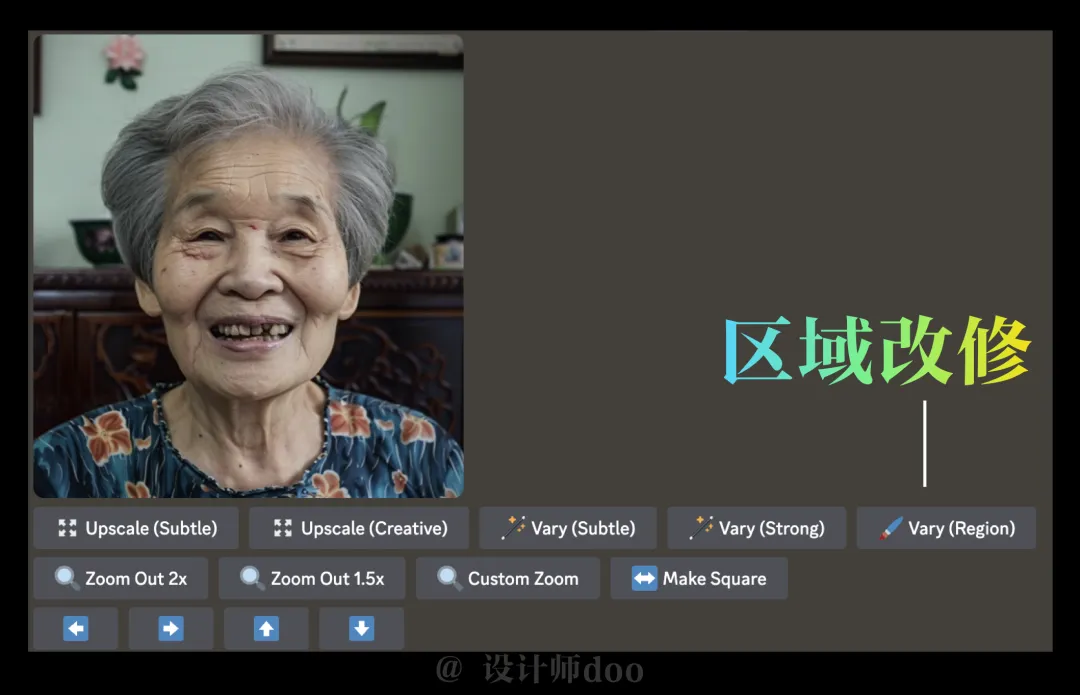Pan the image right with the right arrow
This screenshot has width=1080, height=695.
(171, 628)
